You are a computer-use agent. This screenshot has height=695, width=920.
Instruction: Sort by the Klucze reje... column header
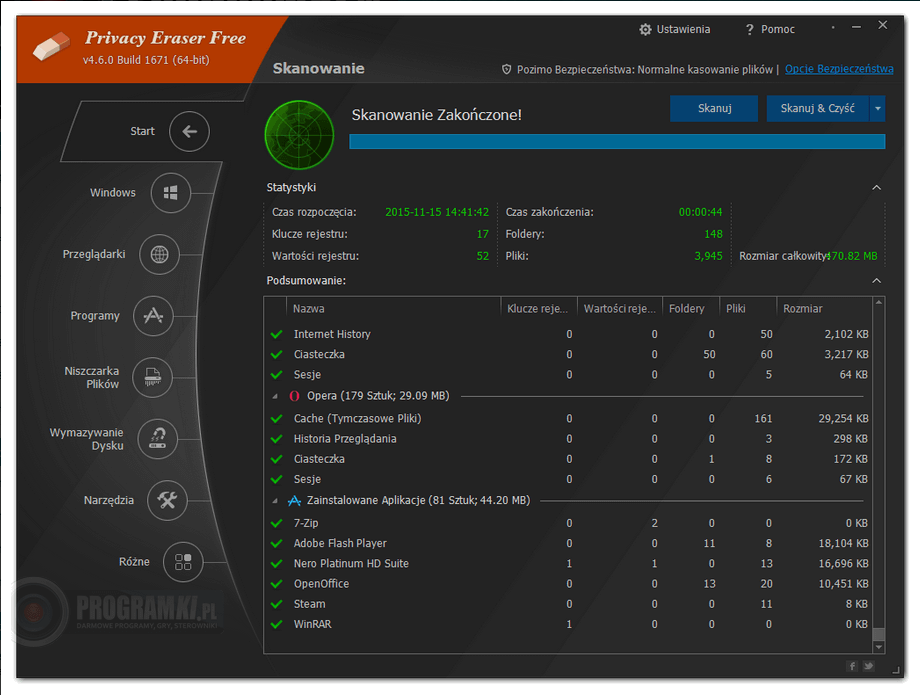pyautogui.click(x=539, y=308)
